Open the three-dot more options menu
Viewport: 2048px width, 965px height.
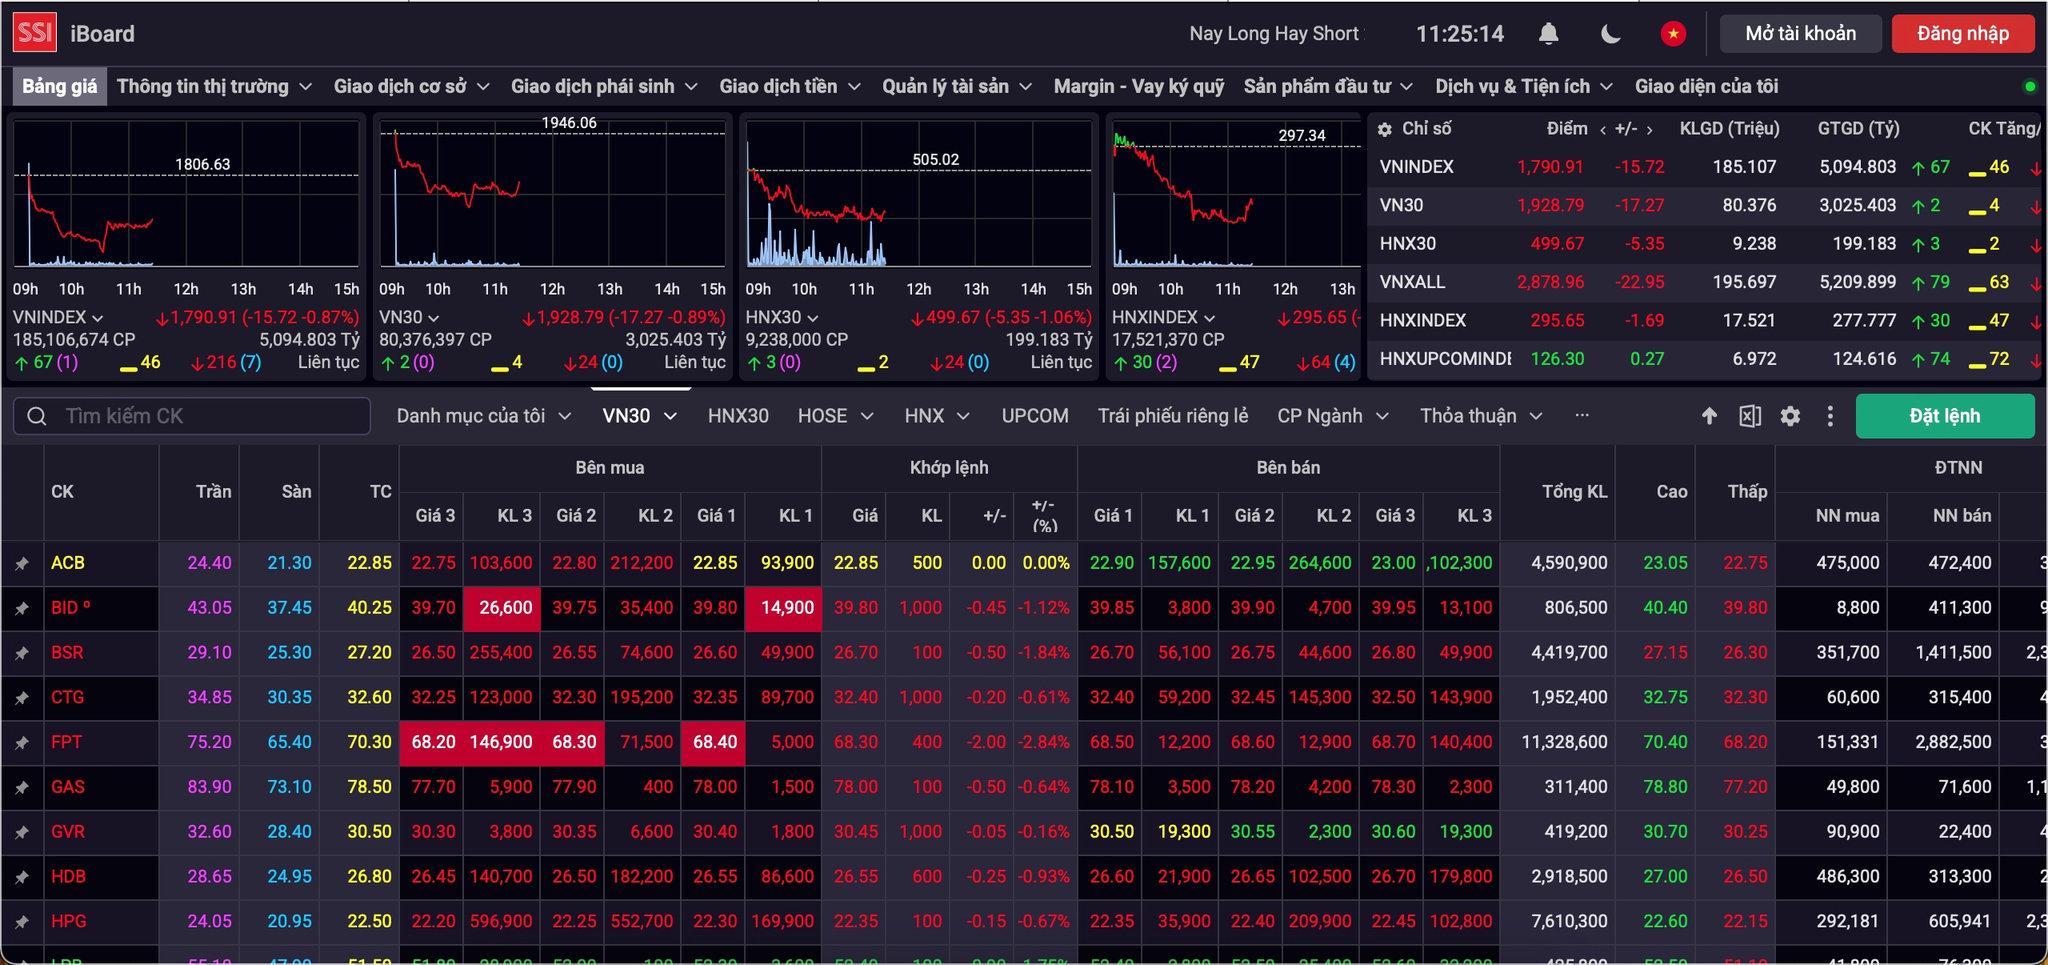1830,416
